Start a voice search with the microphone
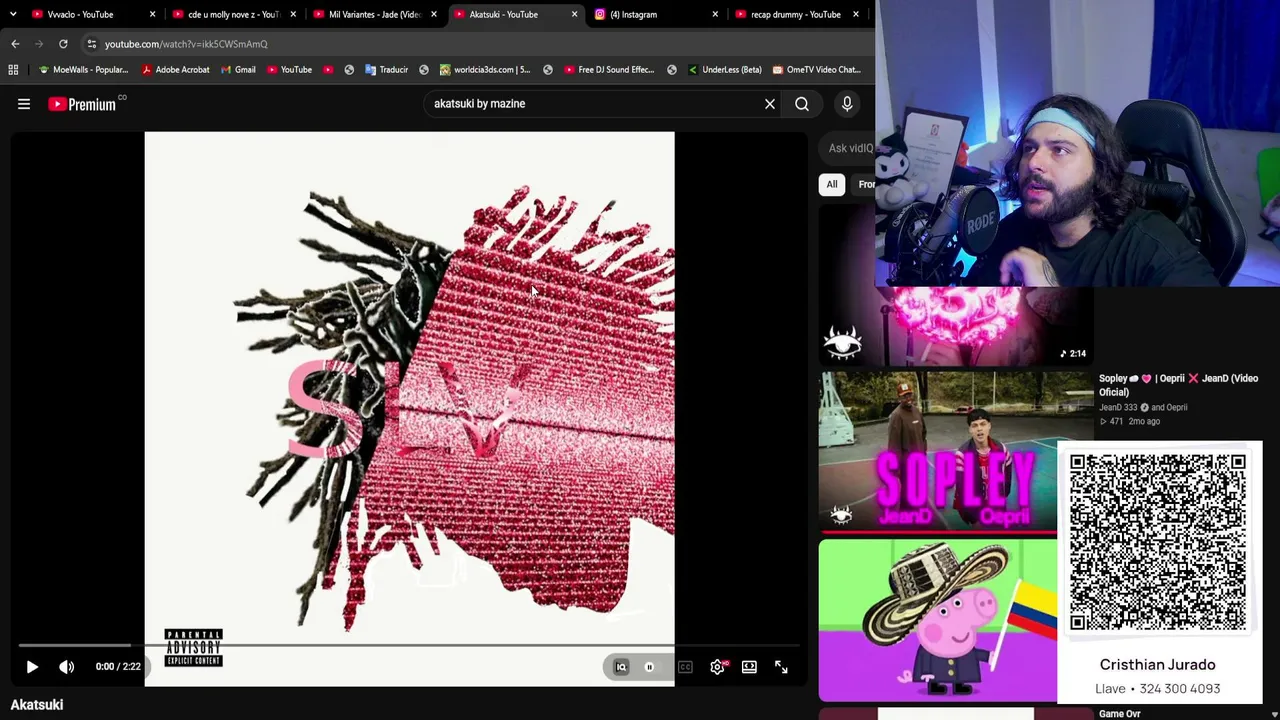The image size is (1280, 720). 847,104
